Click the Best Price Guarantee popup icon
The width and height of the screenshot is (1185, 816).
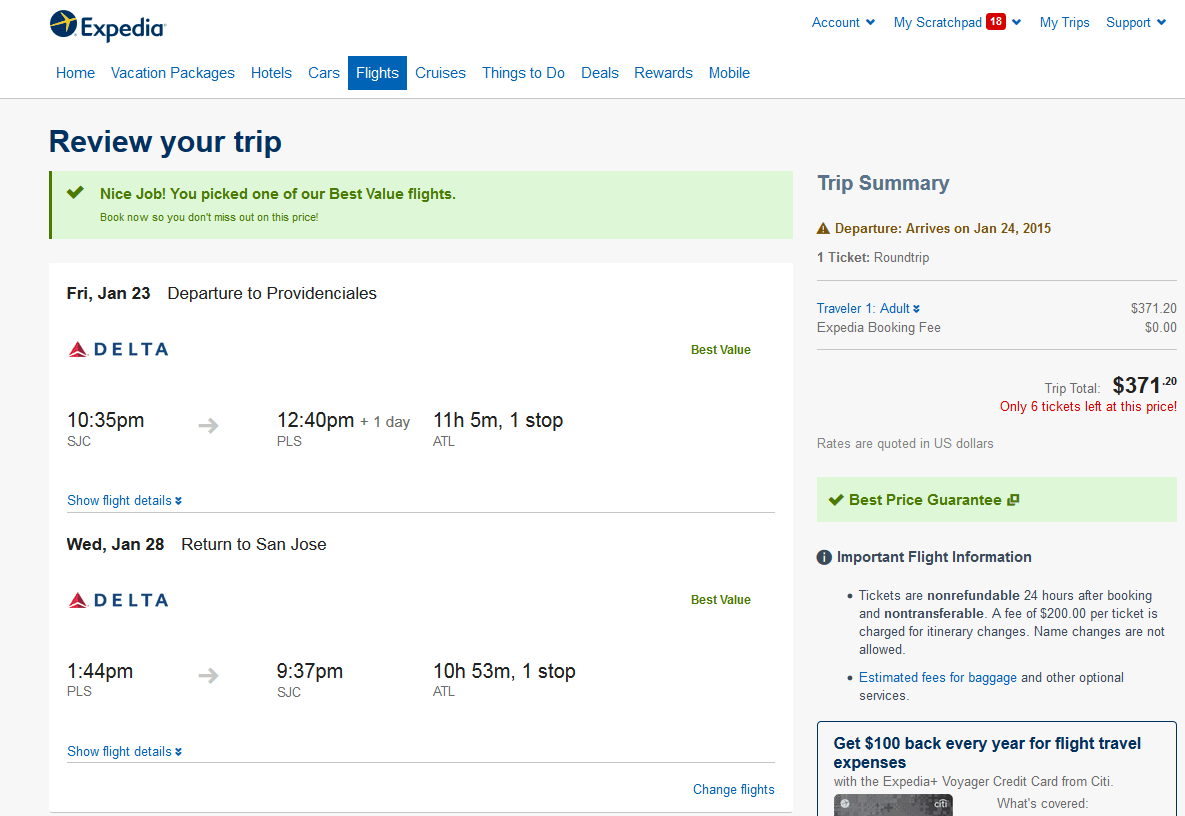1013,500
